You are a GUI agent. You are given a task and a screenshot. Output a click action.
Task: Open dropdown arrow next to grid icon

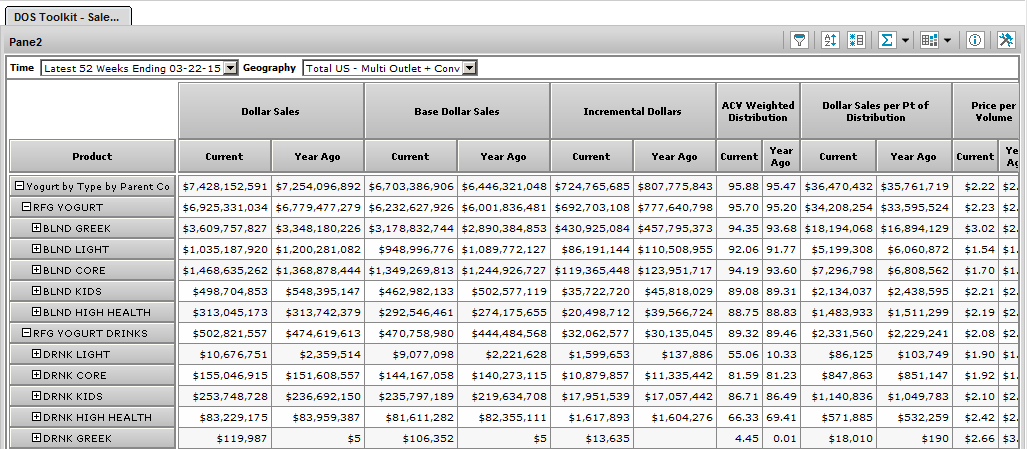point(947,41)
